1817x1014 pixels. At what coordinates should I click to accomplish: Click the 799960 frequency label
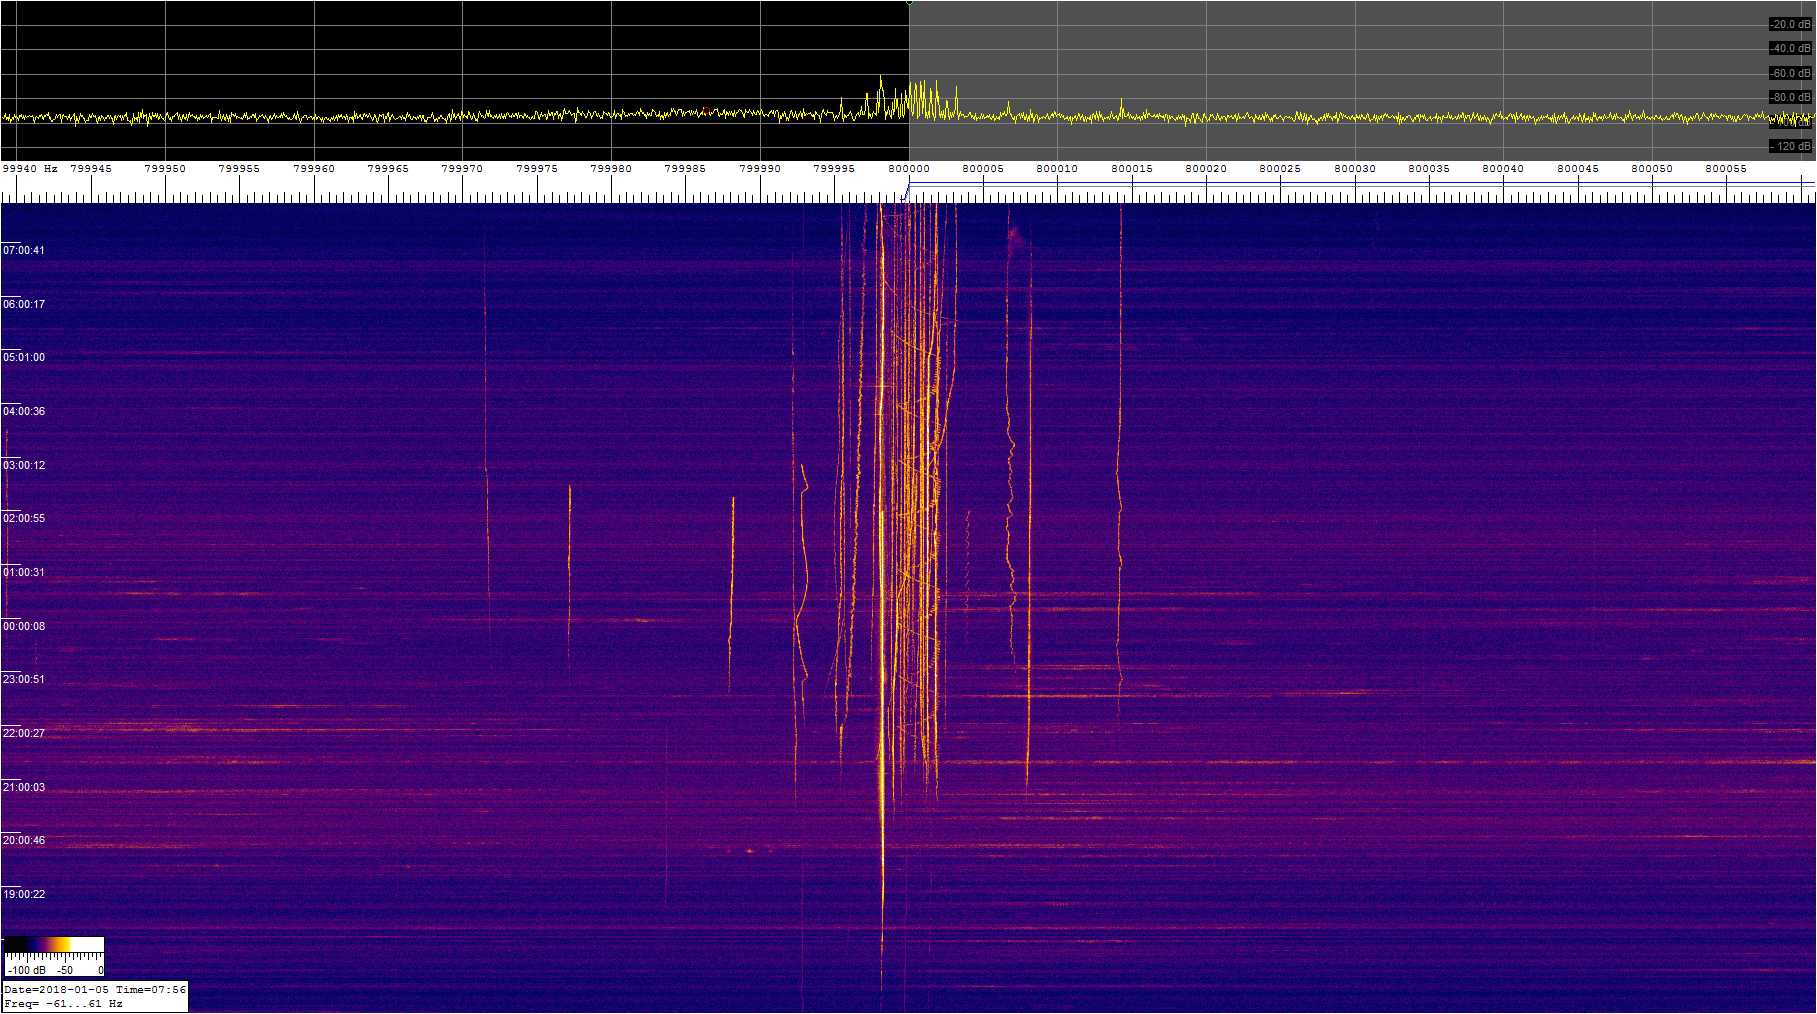coord(314,169)
